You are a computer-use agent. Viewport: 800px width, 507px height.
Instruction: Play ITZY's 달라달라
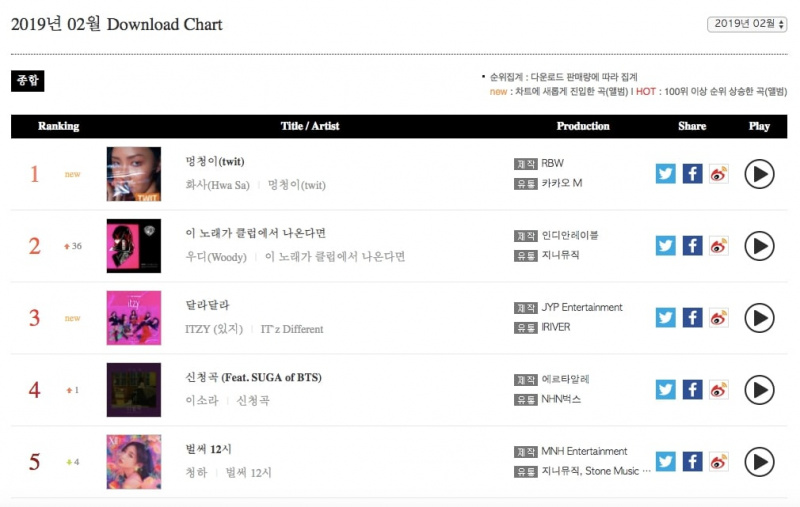pos(759,318)
